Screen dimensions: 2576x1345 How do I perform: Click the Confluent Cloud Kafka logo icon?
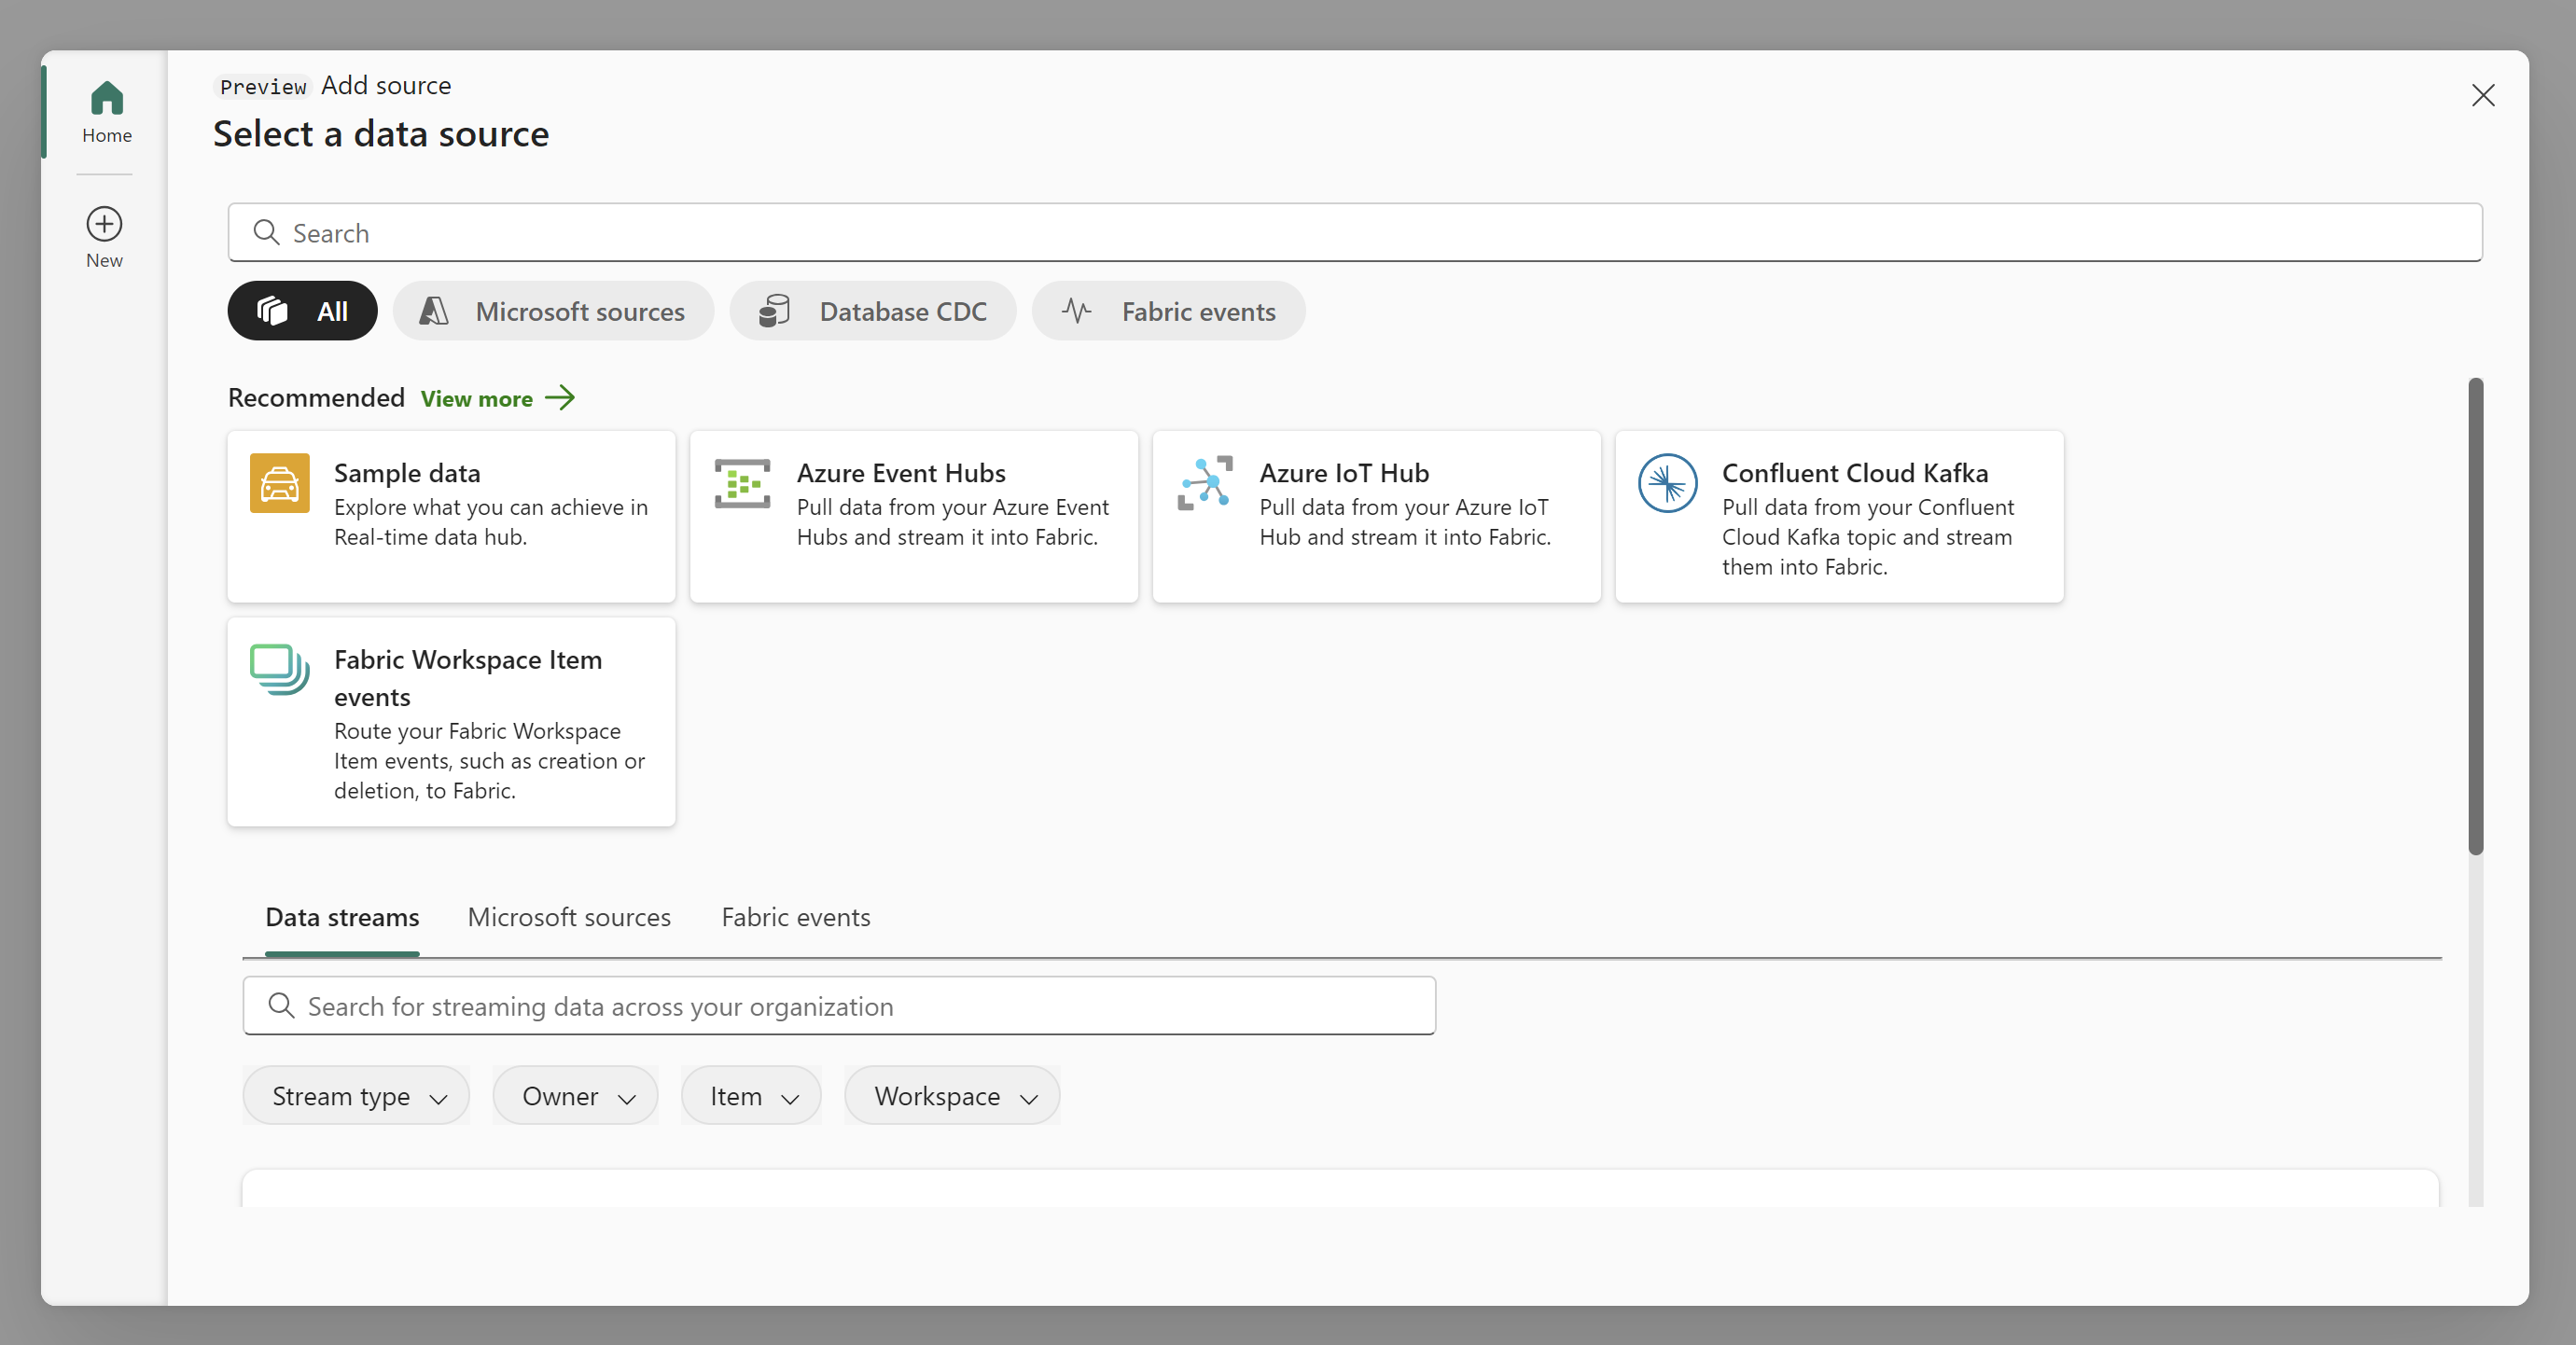(1667, 483)
